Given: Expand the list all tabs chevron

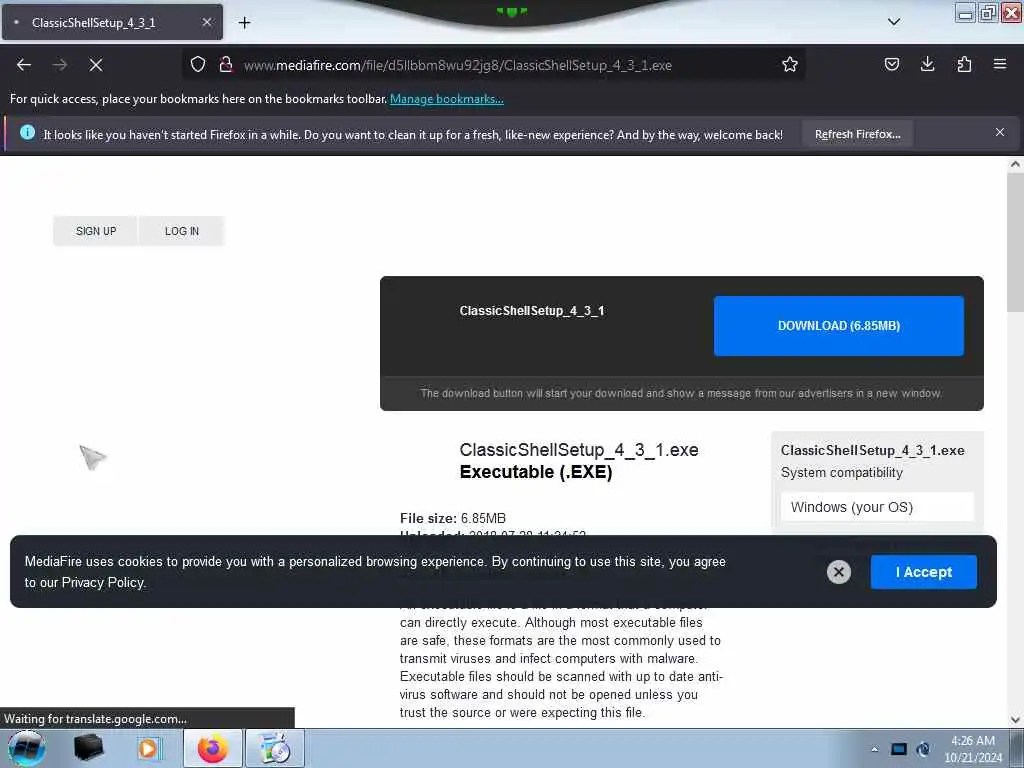Looking at the screenshot, I should click(894, 22).
